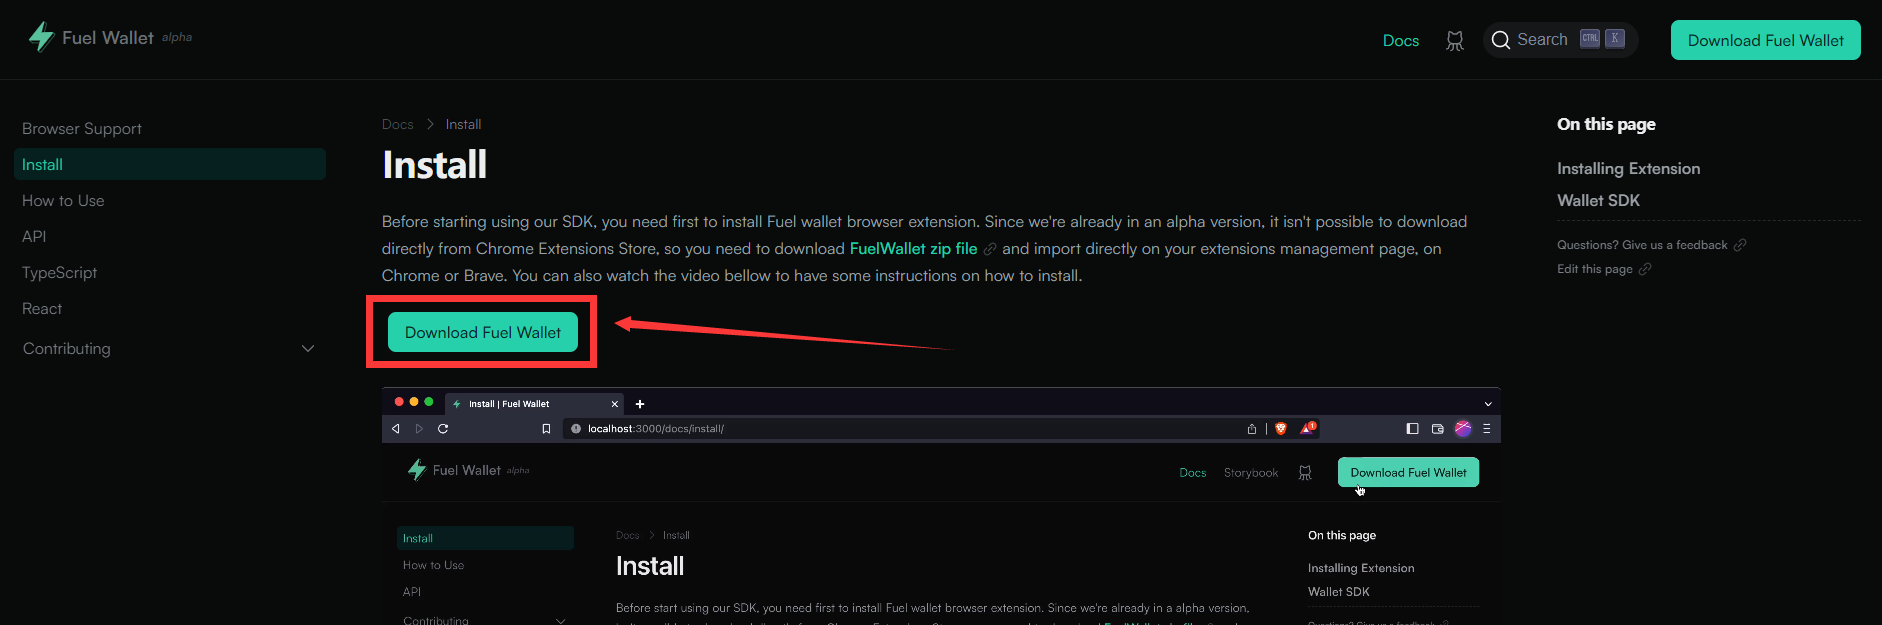Click the On this page heading
The image size is (1882, 625).
coord(1606,124)
